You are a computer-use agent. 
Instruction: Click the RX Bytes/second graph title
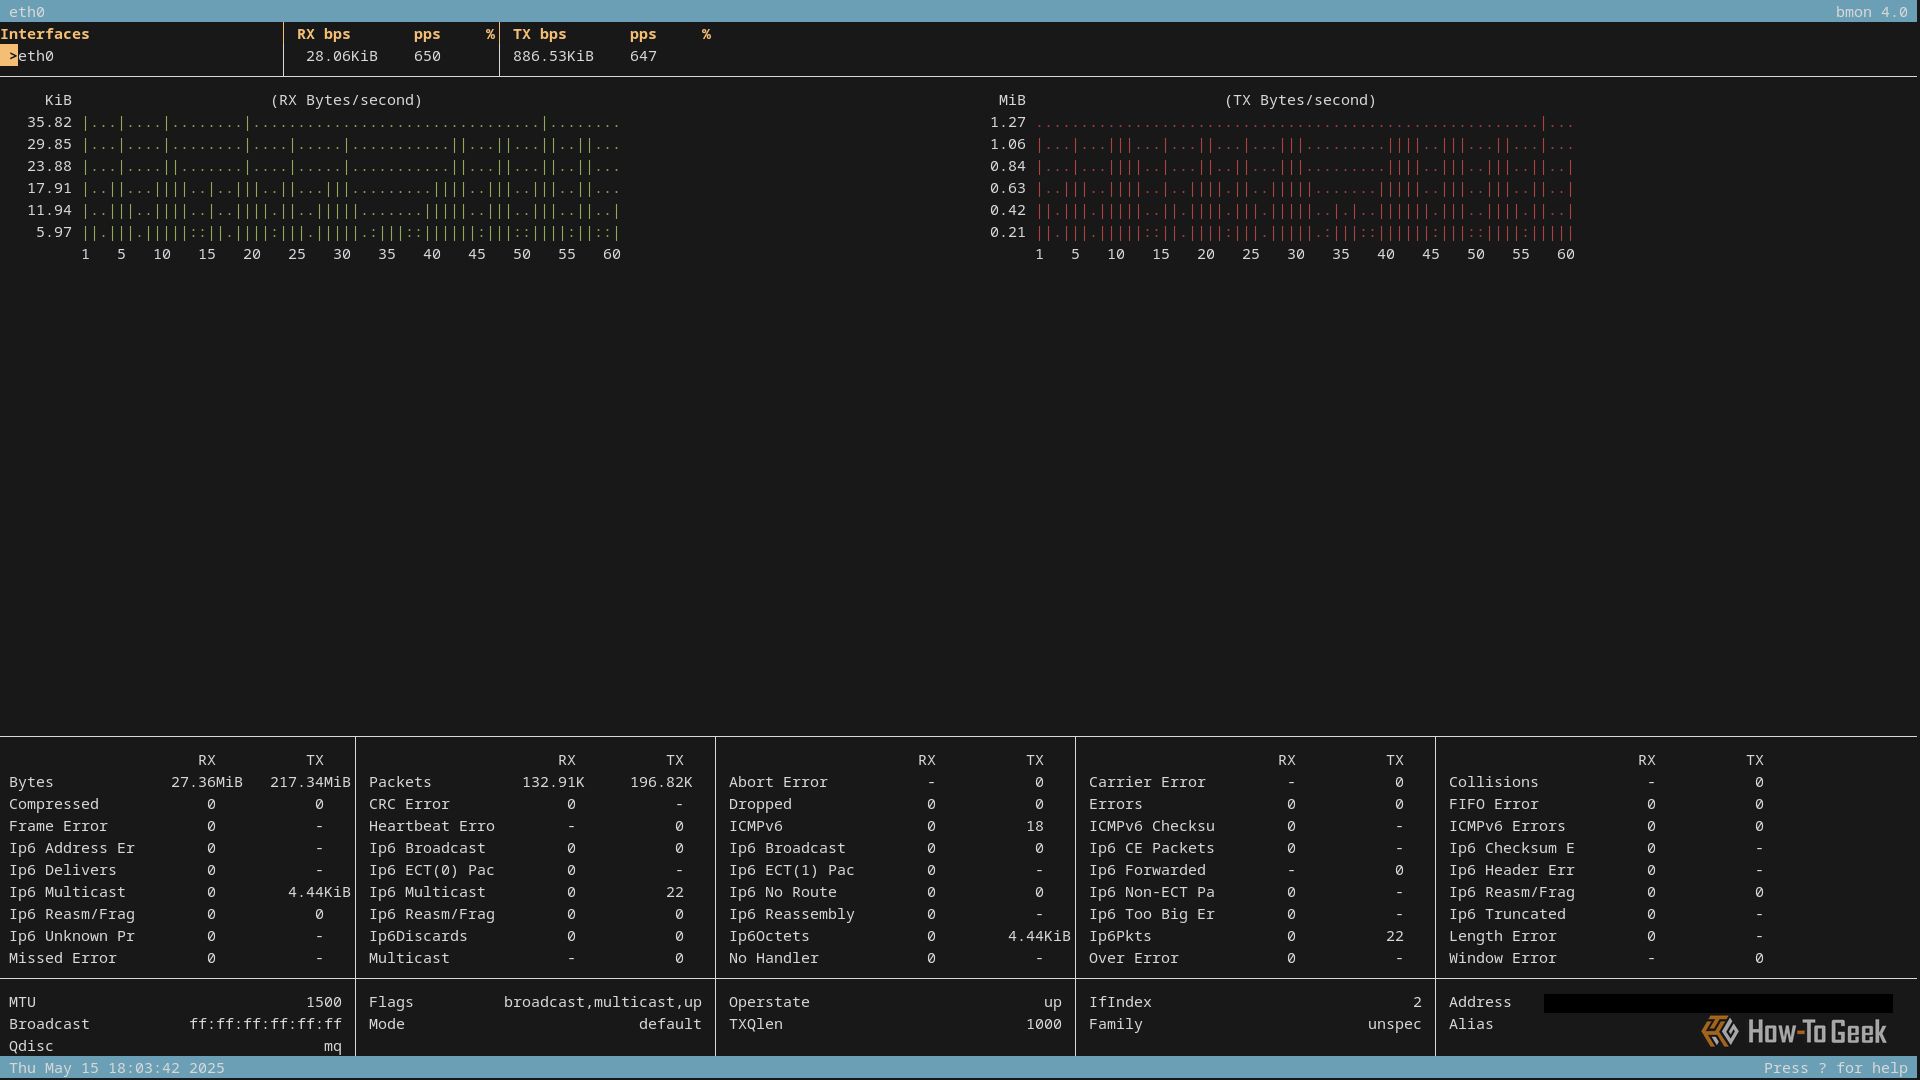346,100
